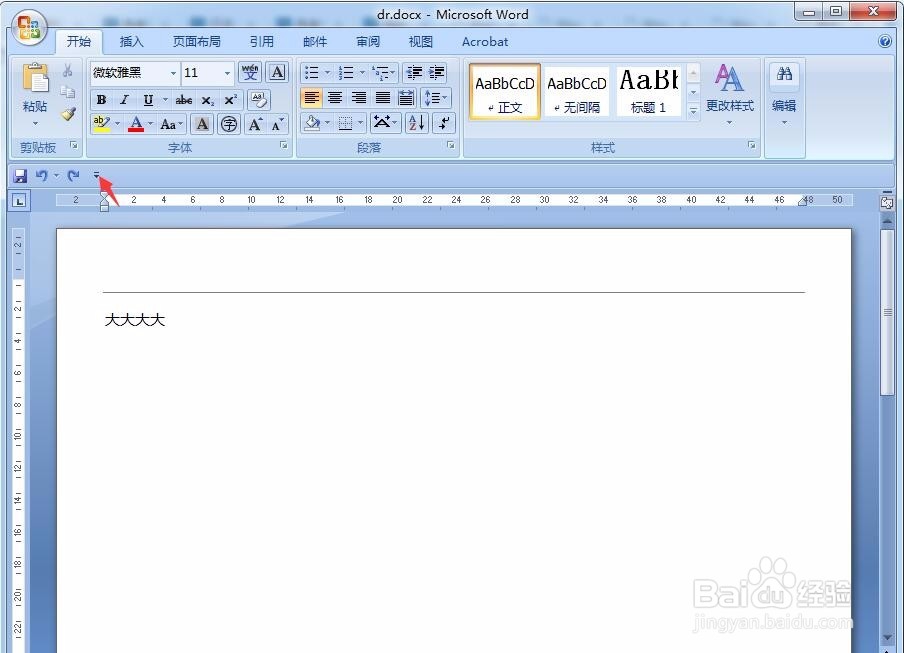Apply distributed alignment
Screen dimensions: 904x653
[406, 98]
